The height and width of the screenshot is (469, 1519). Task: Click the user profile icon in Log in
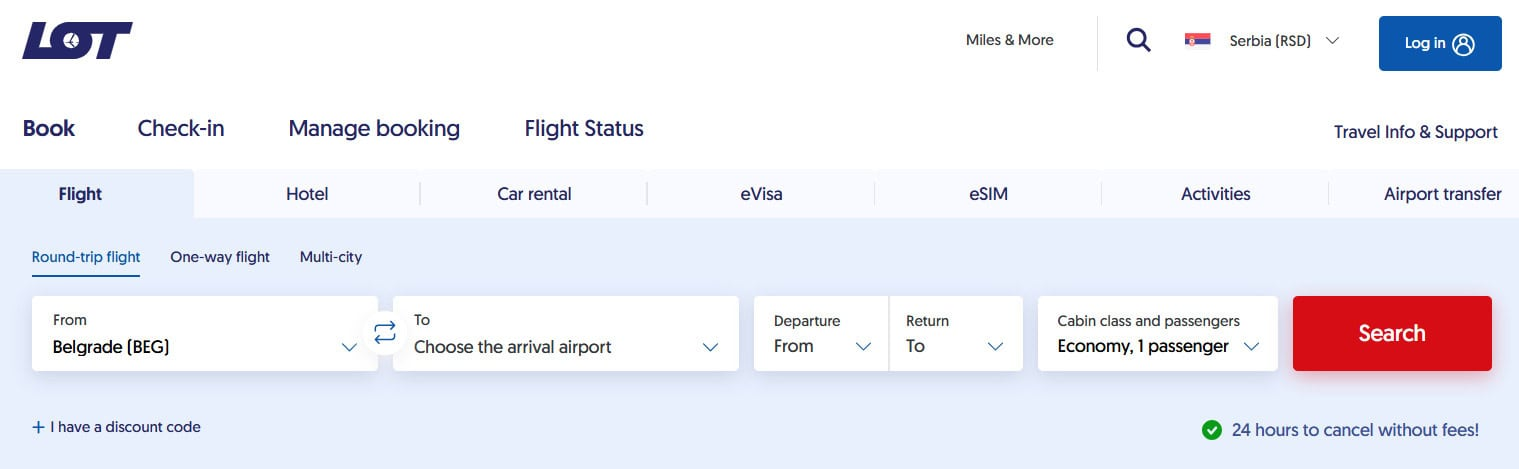[x=1464, y=44]
